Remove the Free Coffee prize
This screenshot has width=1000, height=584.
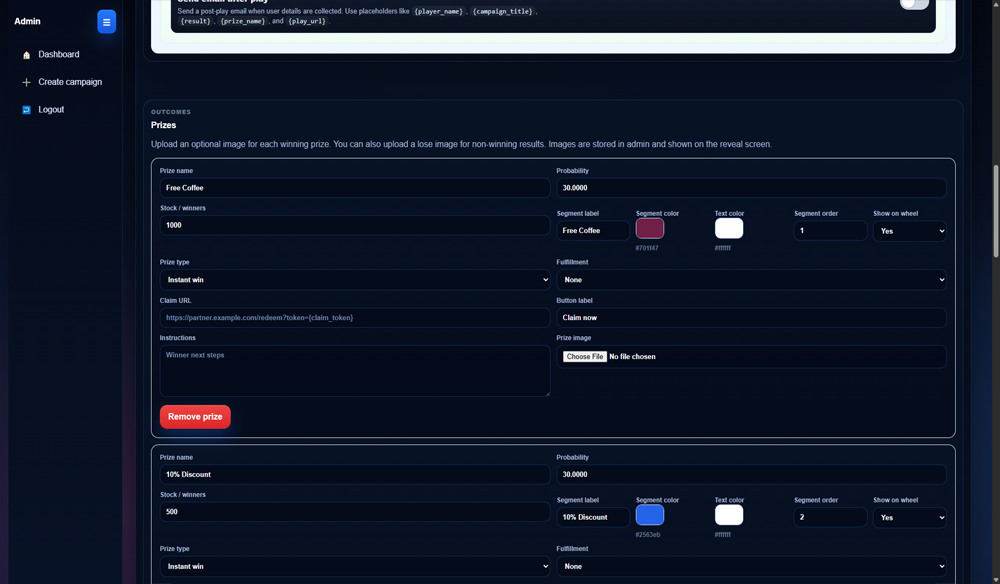tap(195, 417)
